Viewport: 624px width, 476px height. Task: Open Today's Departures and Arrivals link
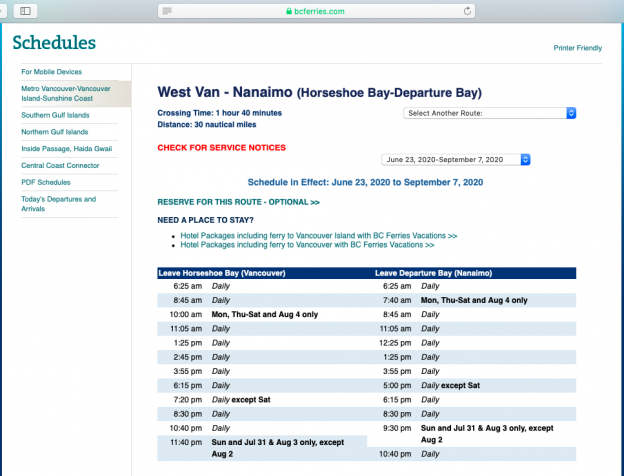[58, 204]
